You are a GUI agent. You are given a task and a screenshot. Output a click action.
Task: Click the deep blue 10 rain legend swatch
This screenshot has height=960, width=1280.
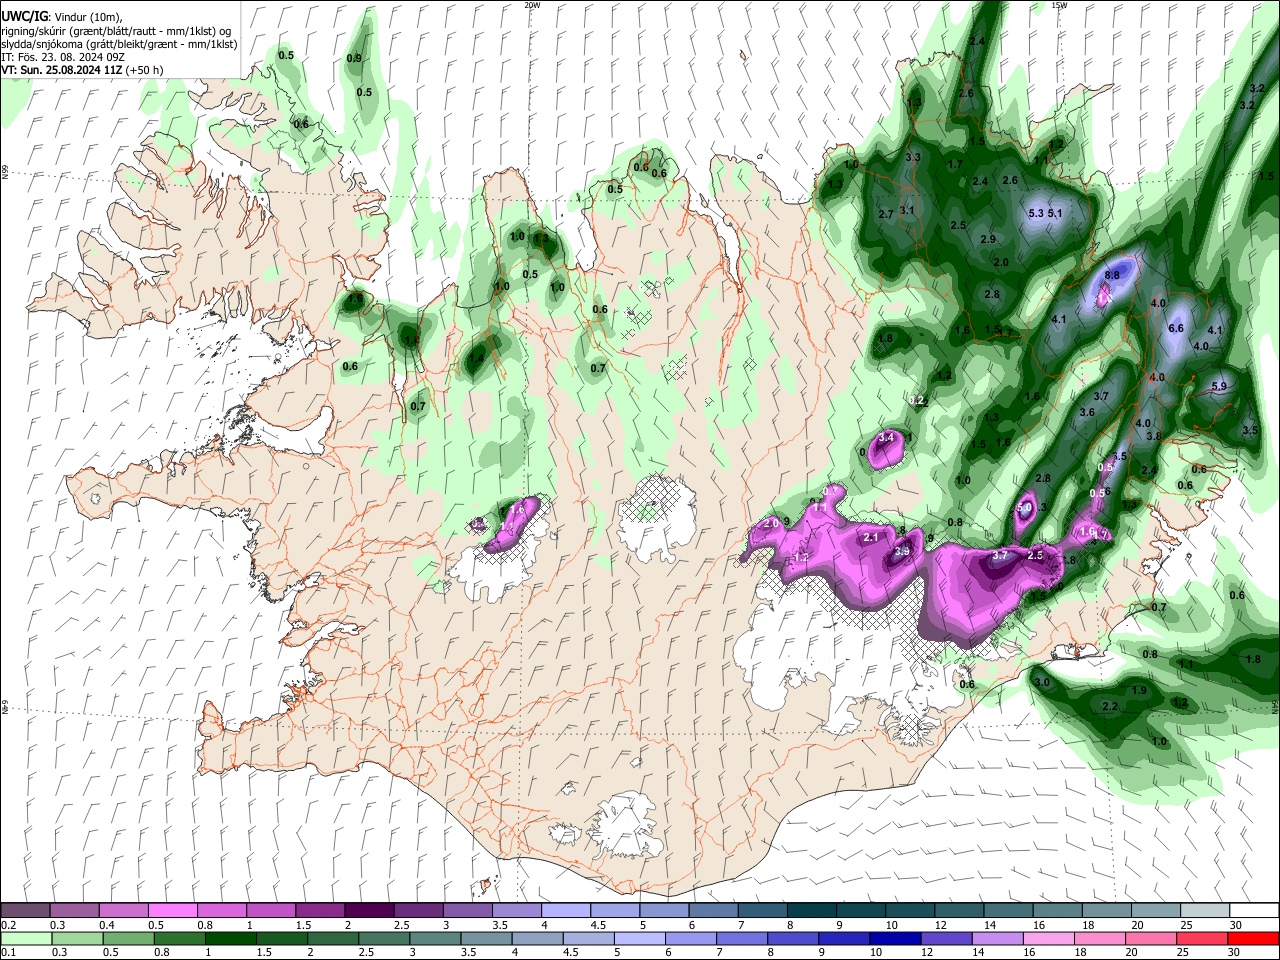(x=895, y=938)
